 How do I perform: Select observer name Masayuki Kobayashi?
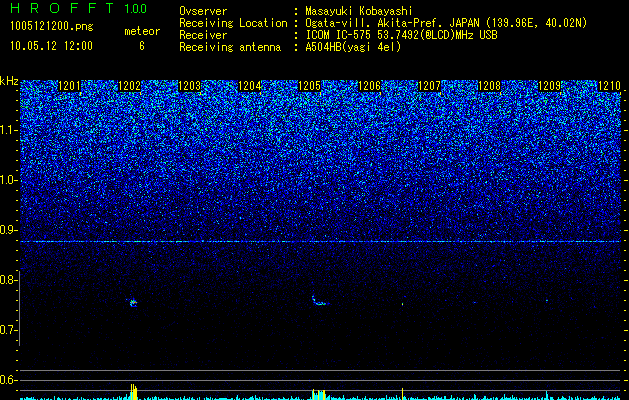pos(359,12)
